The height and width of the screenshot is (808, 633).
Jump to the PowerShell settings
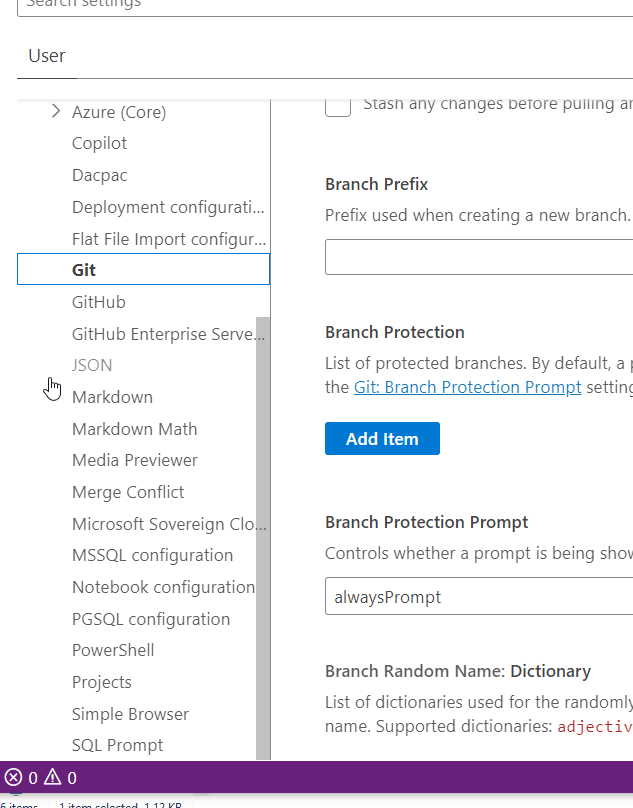click(x=113, y=650)
